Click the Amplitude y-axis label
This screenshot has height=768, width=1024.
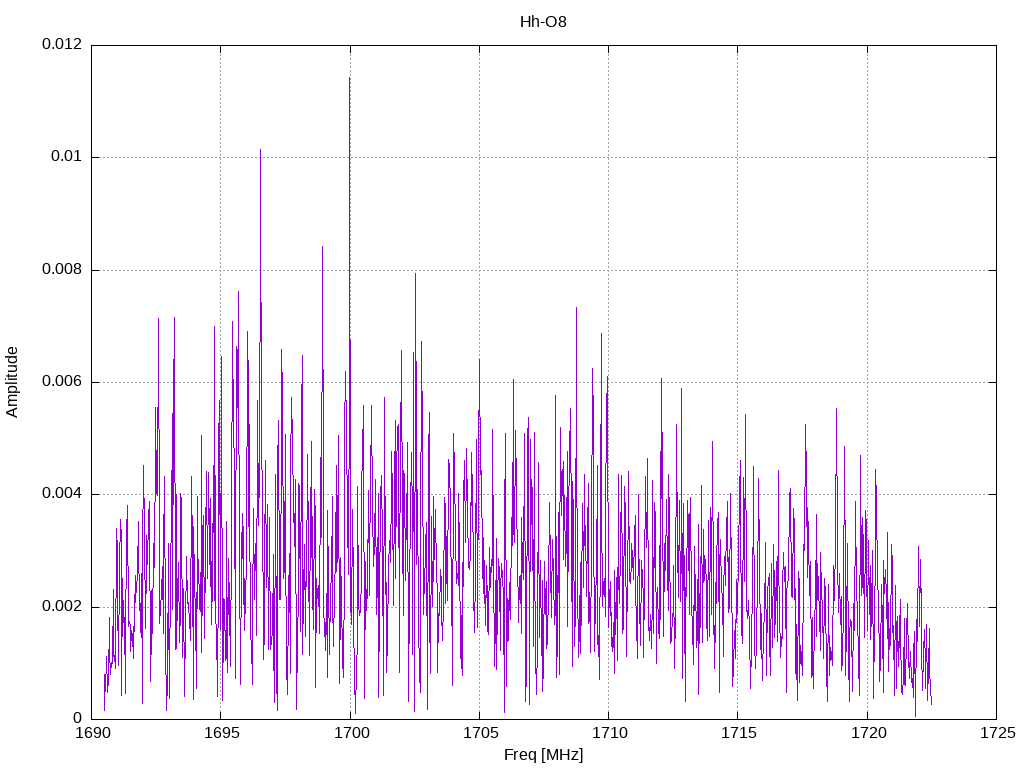pyautogui.click(x=12, y=382)
